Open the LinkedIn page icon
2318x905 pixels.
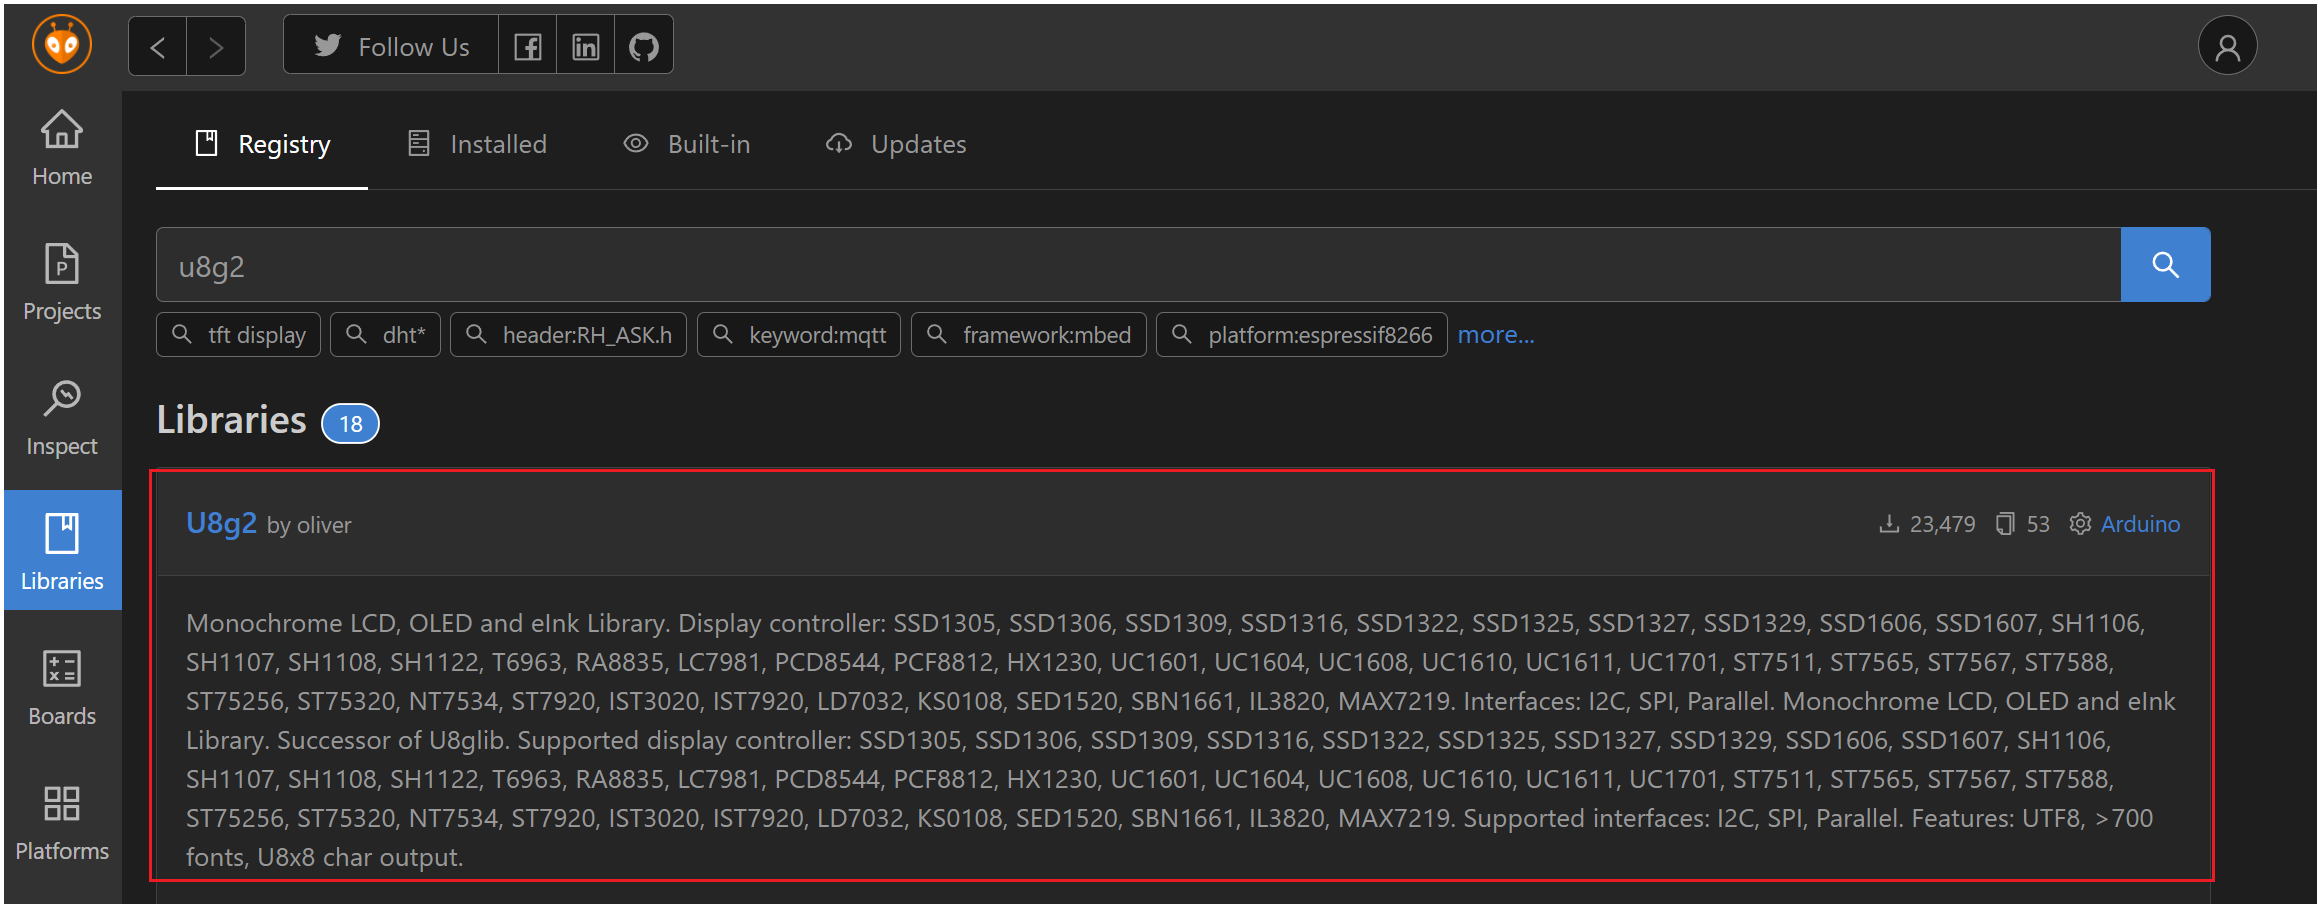586,47
